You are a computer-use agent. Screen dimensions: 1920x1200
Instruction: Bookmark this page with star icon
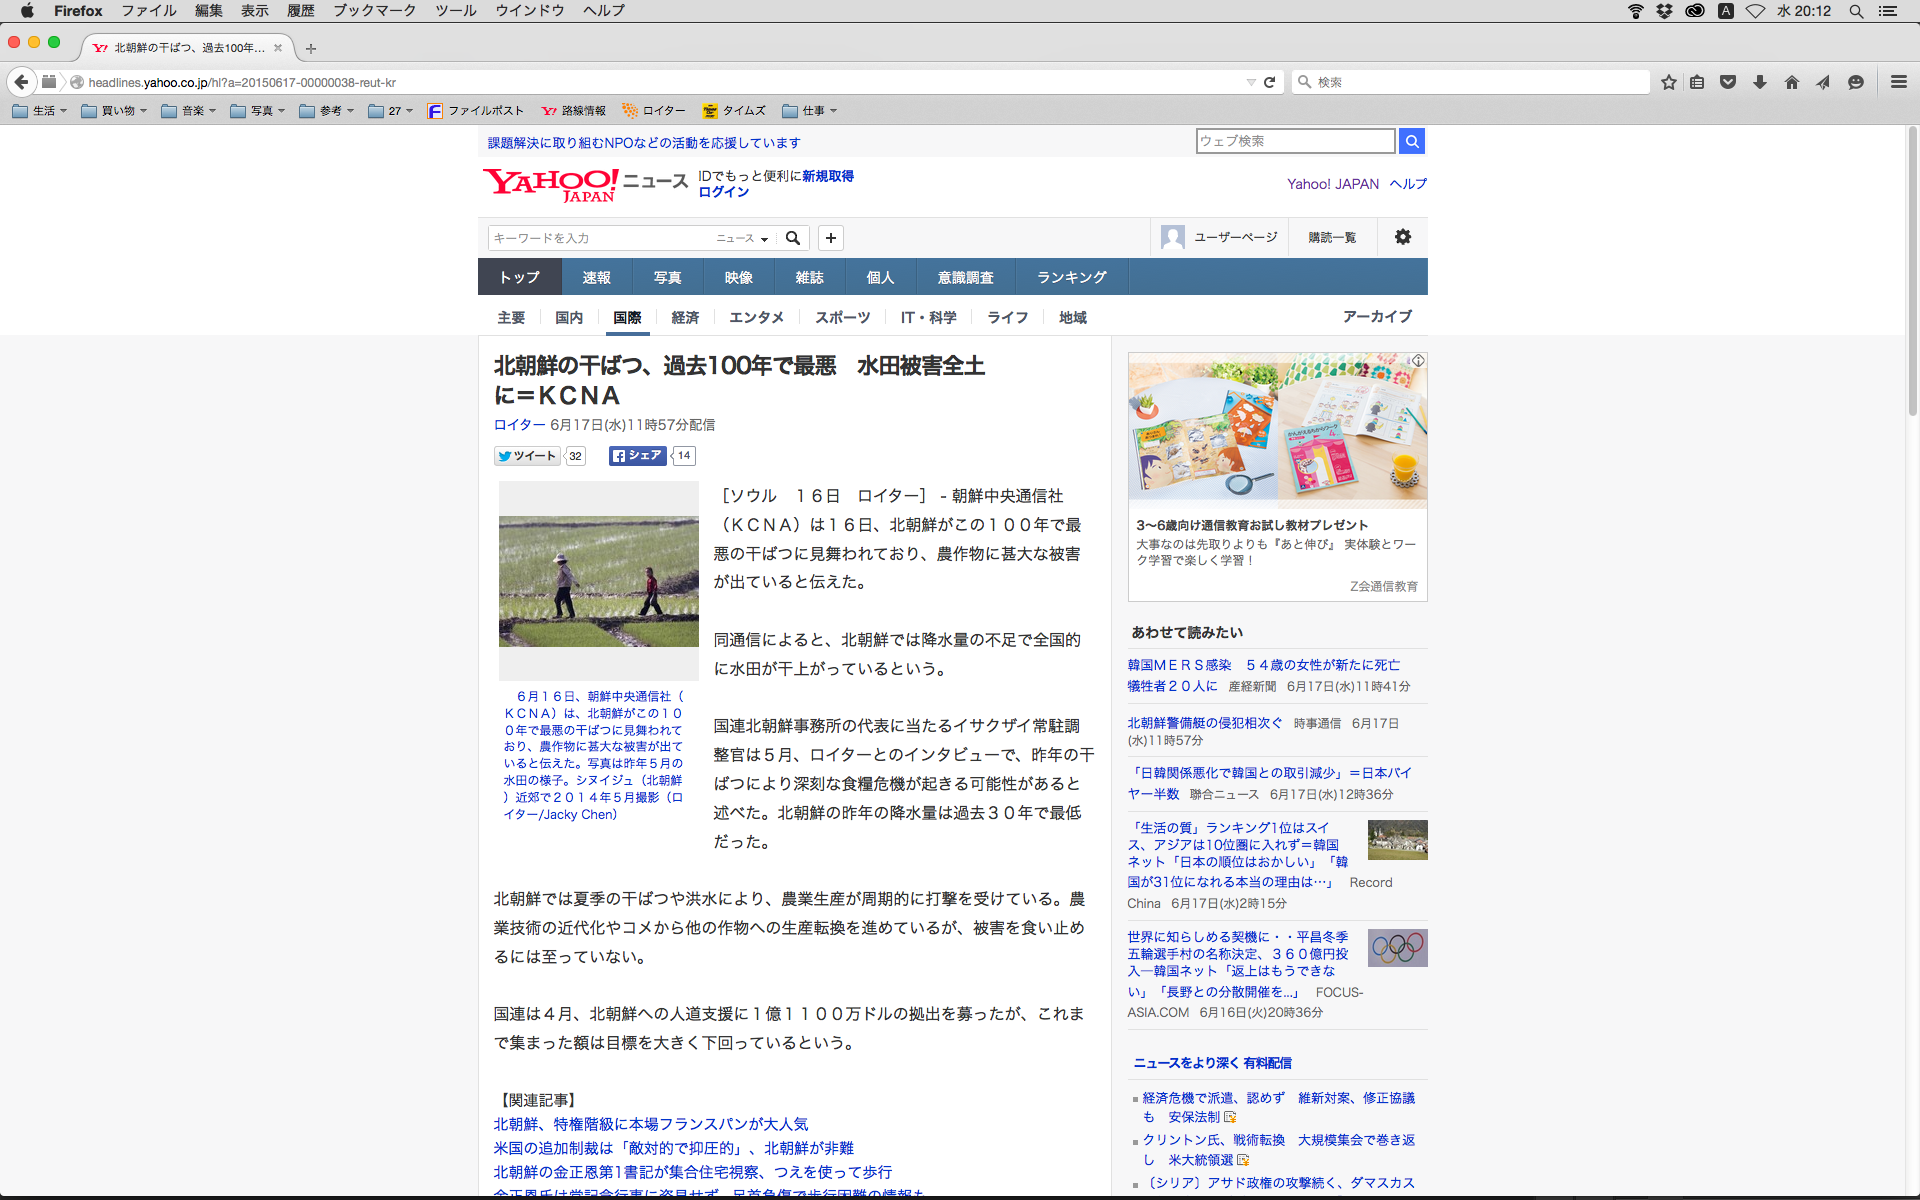1668,82
